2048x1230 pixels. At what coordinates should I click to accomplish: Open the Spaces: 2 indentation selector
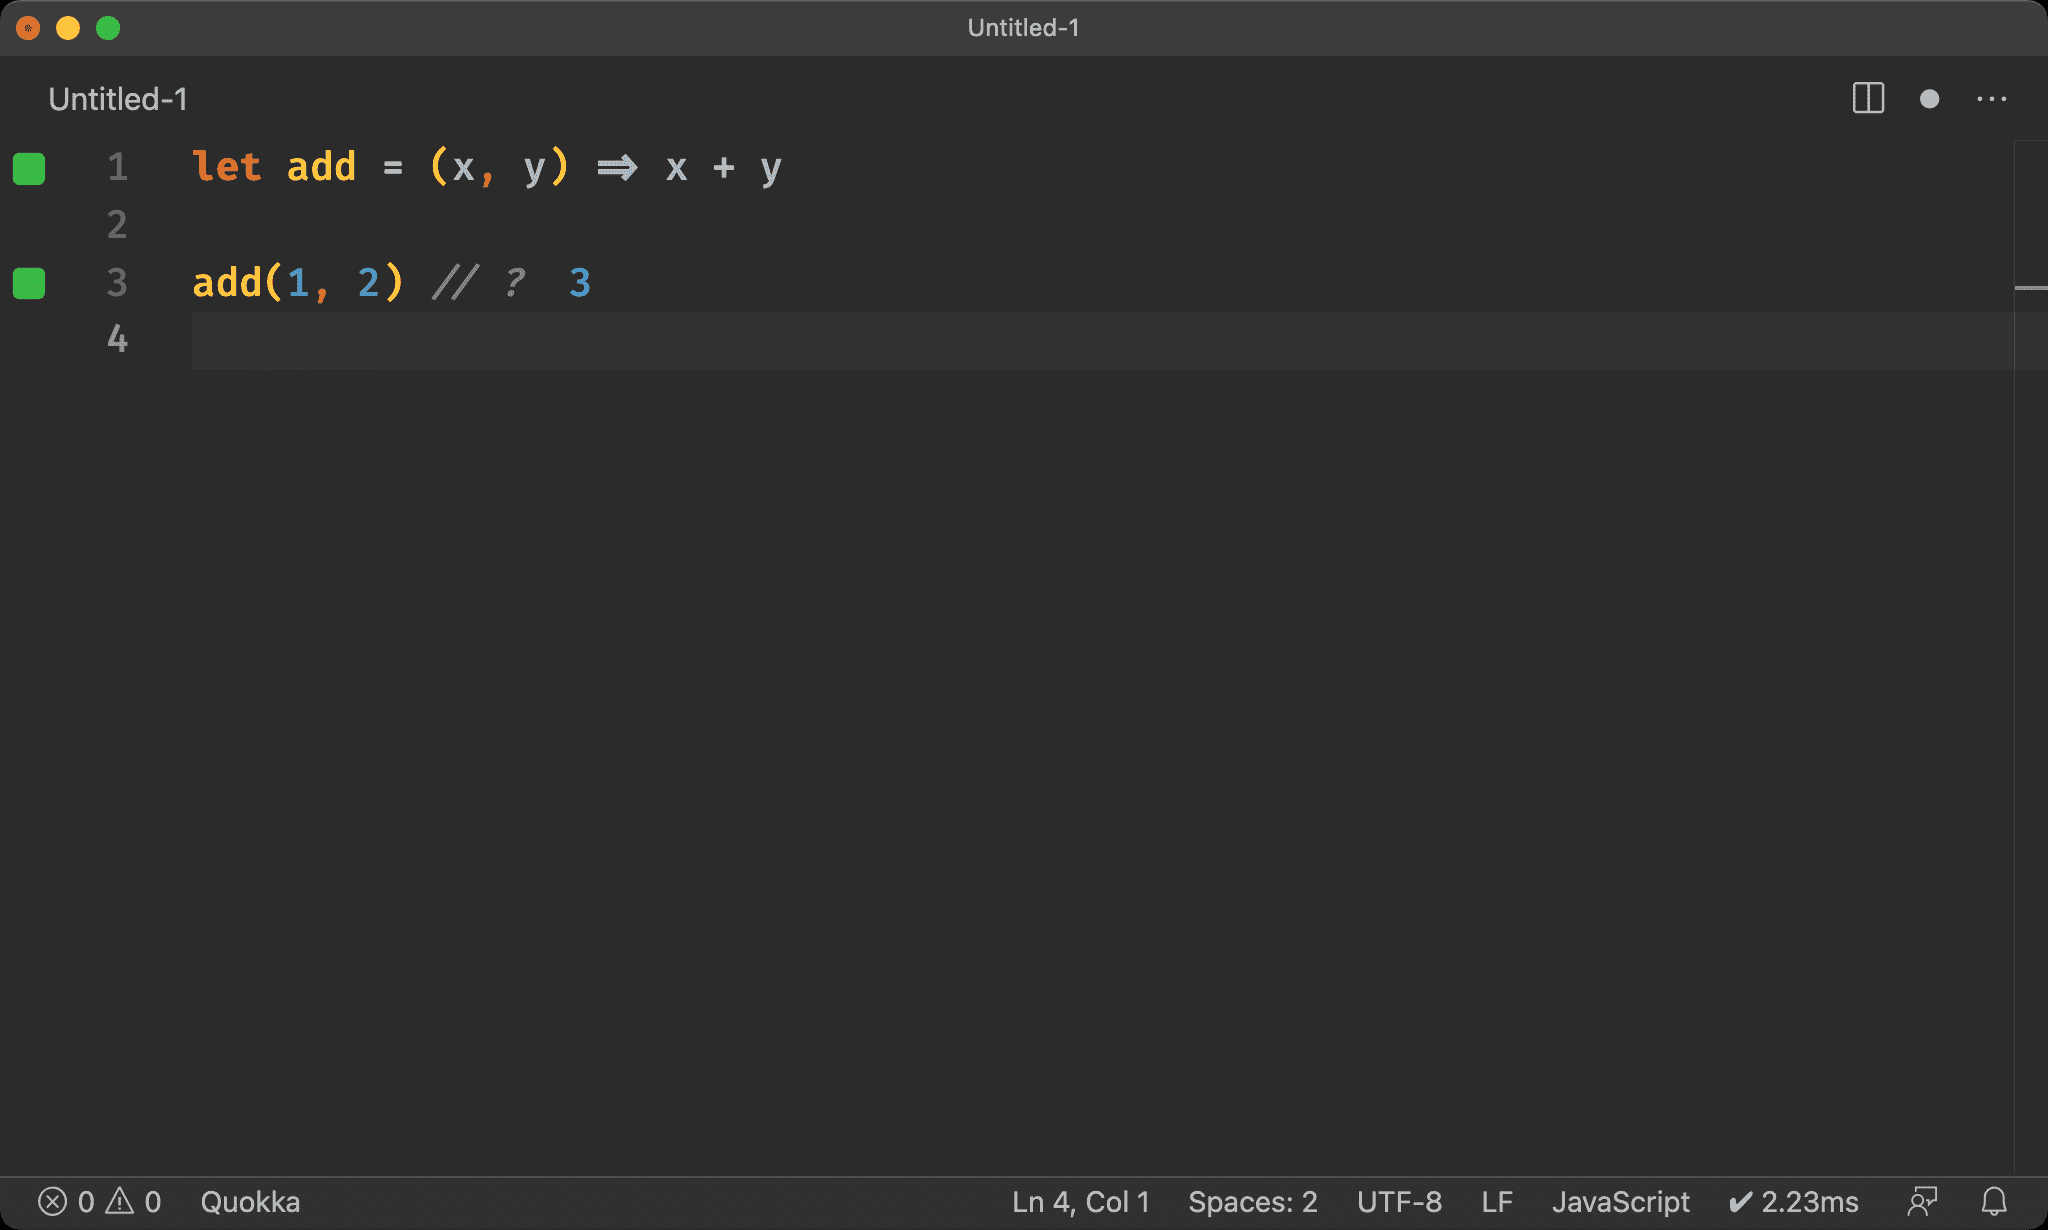[x=1252, y=1201]
